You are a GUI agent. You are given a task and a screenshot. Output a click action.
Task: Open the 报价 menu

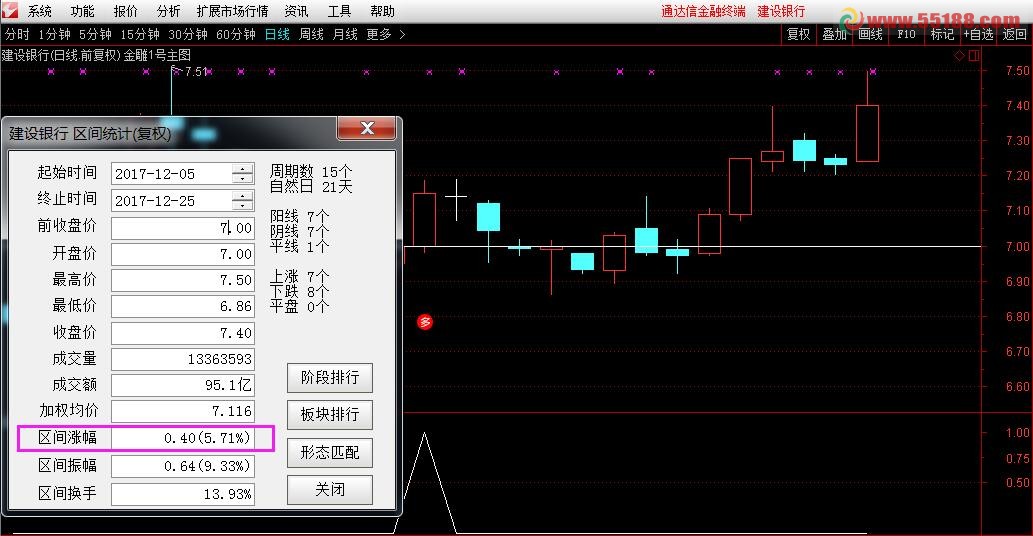pyautogui.click(x=125, y=11)
